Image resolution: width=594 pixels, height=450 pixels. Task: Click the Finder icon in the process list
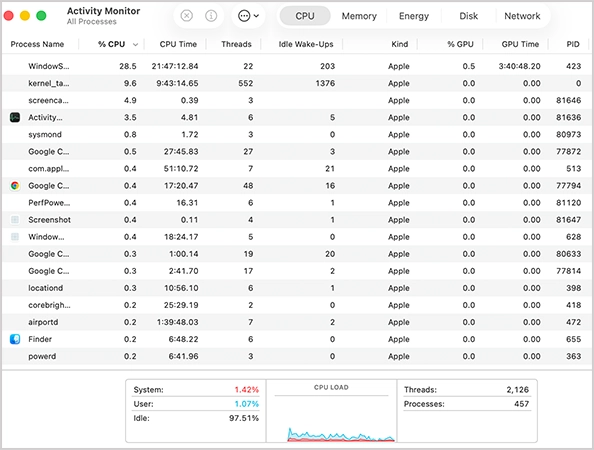(15, 339)
